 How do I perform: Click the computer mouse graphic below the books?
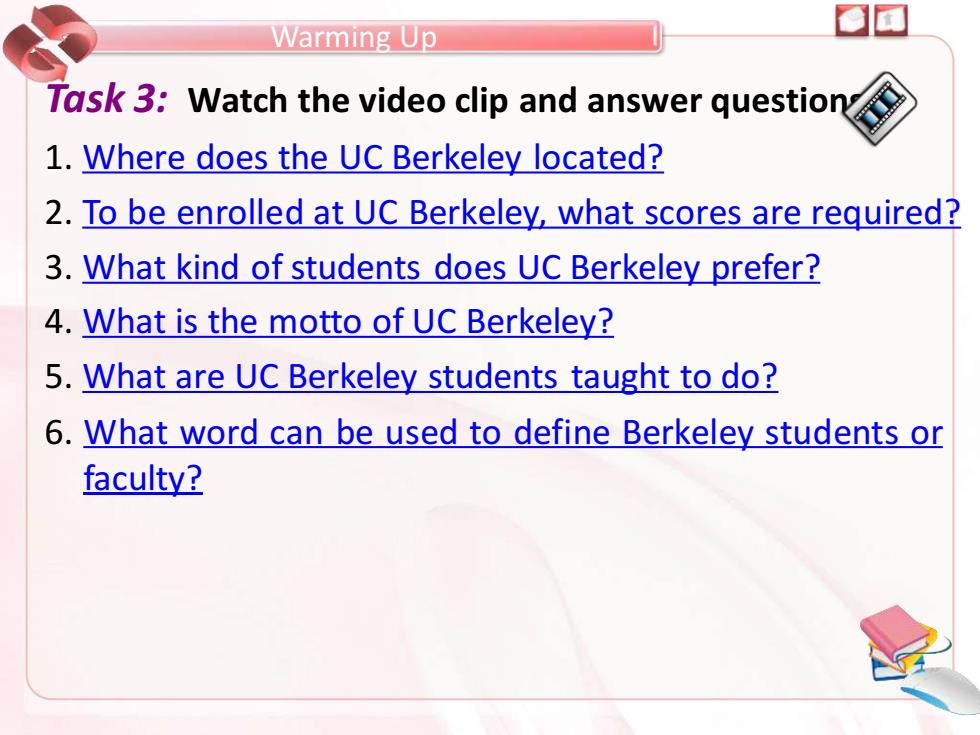[x=941, y=689]
